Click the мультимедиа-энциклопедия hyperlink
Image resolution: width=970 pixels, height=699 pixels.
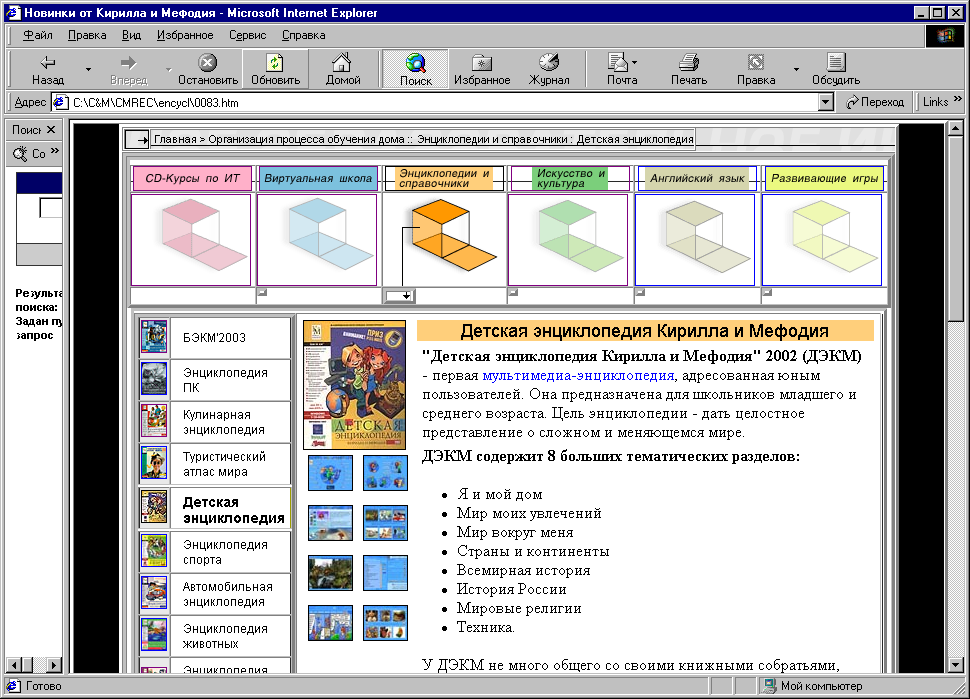coord(578,375)
